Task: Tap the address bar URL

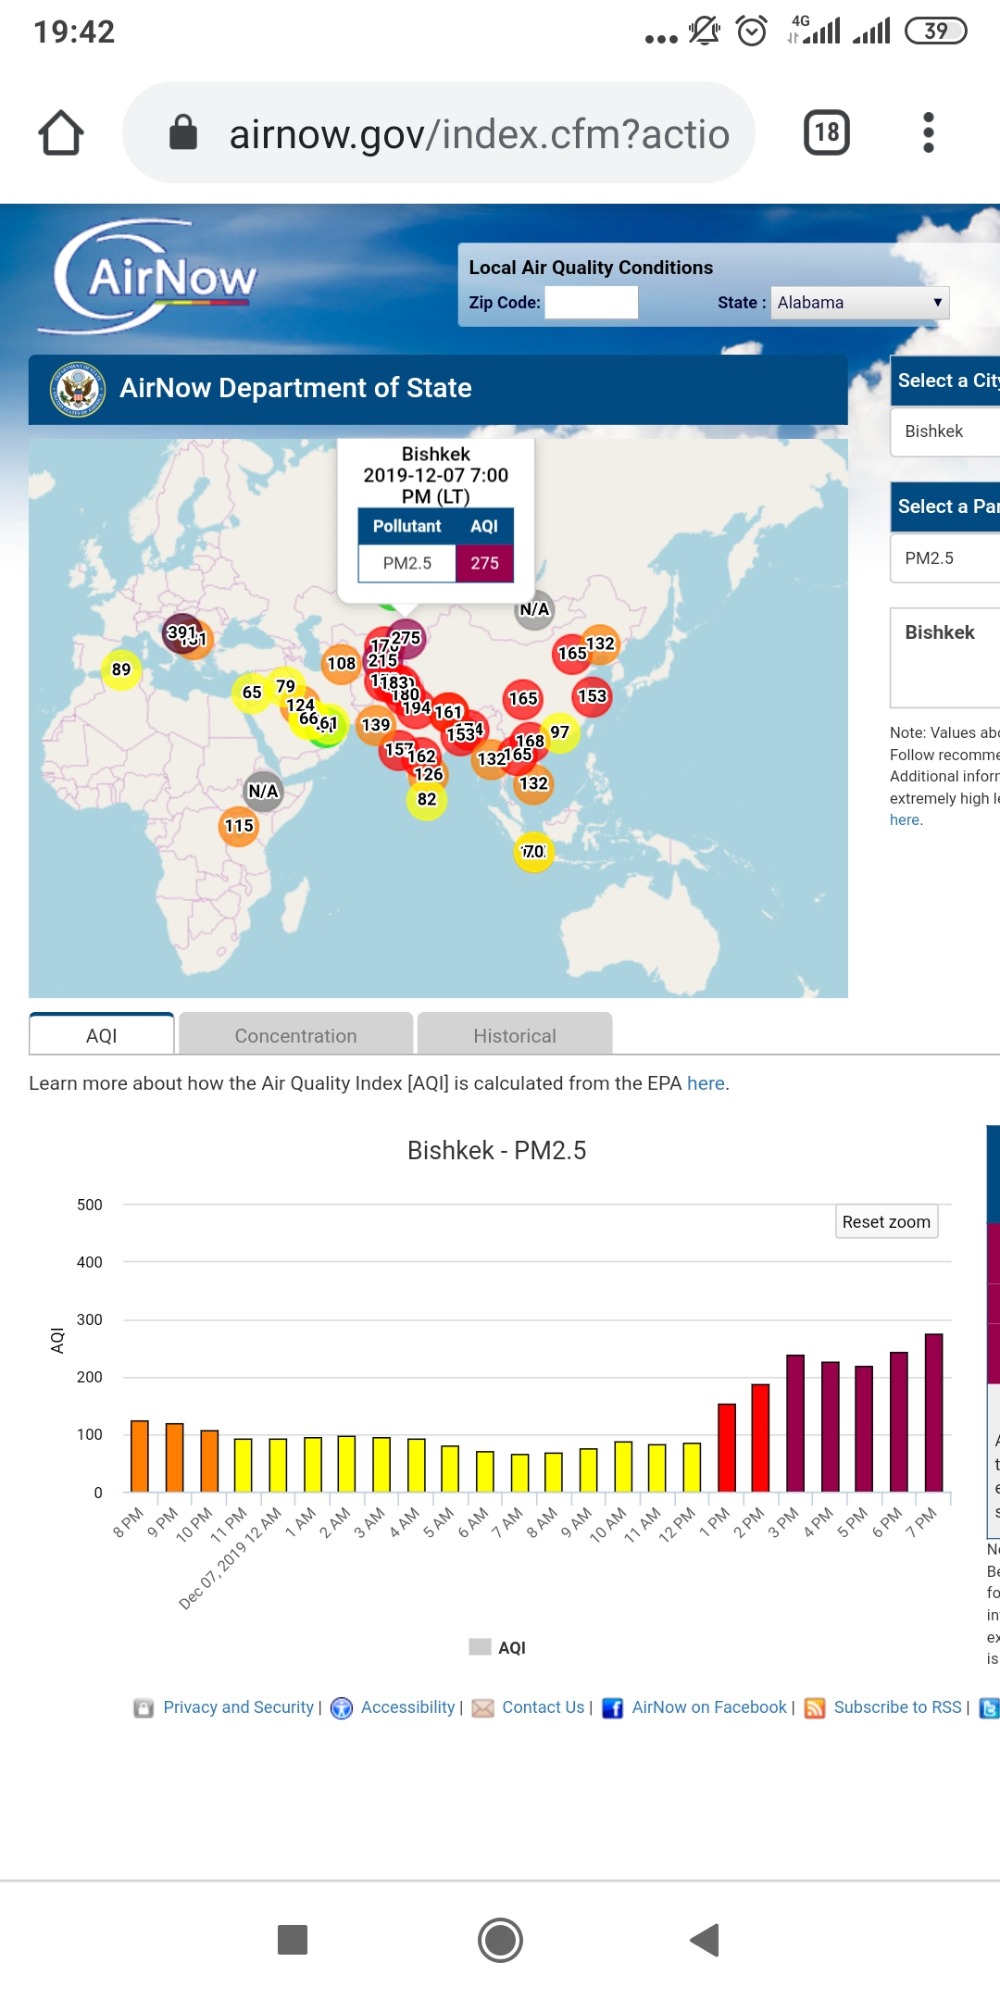Action: click(478, 134)
